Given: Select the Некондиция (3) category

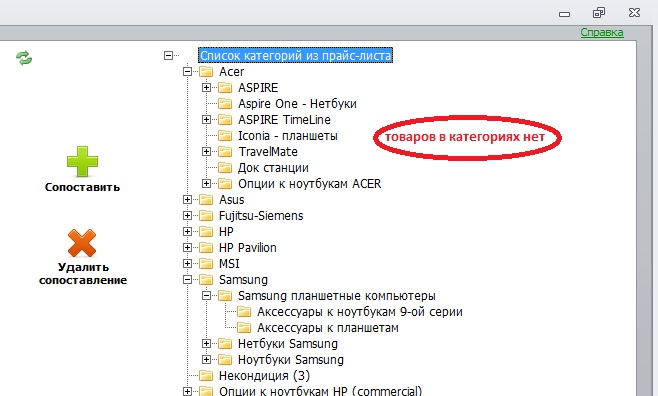Looking at the screenshot, I should click(x=264, y=375).
